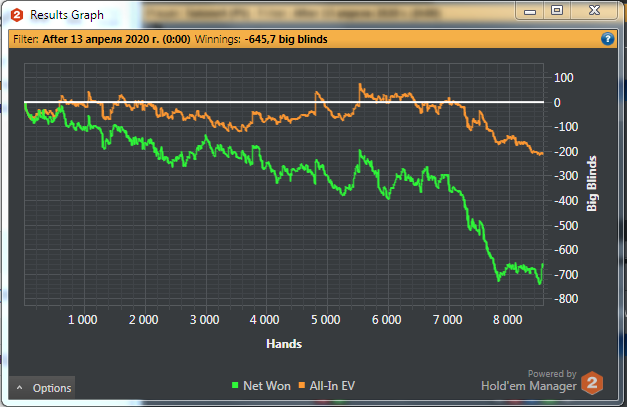Click the '-500' y-axis label
Image resolution: width=627 pixels, height=407 pixels.
[566, 225]
